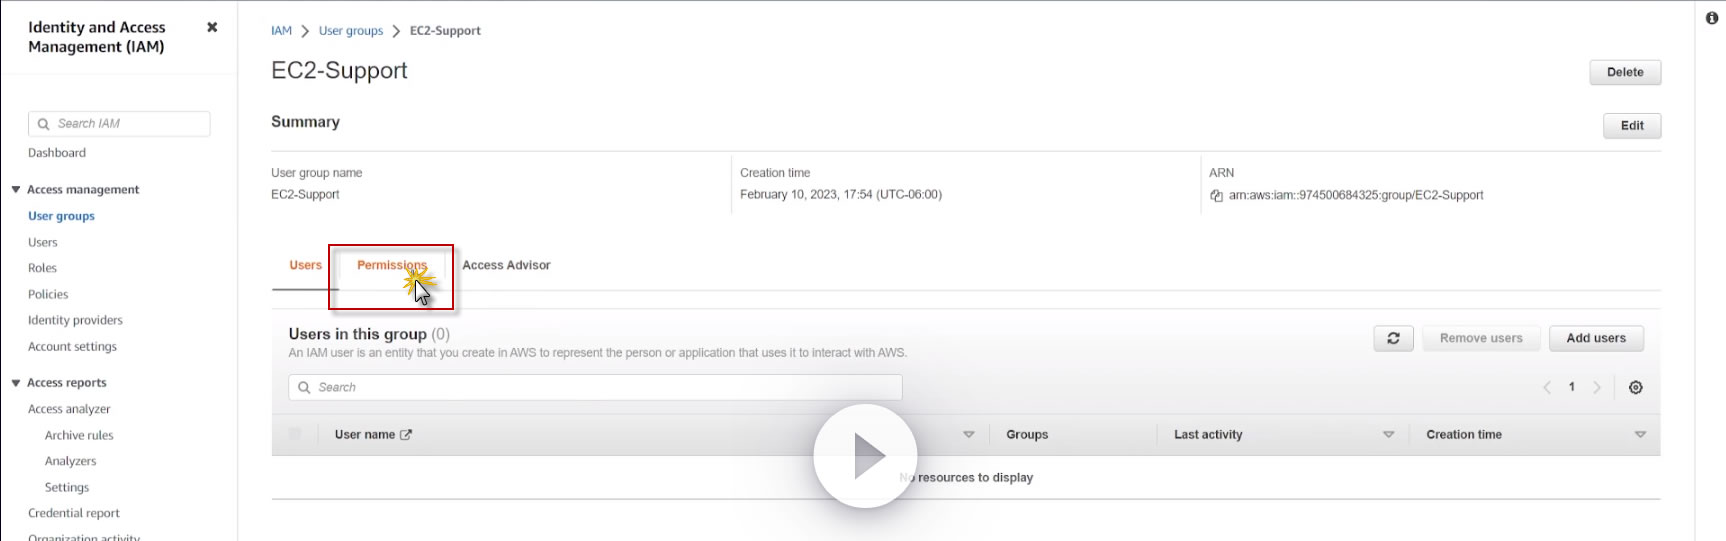Collapse the Access management section
Screen dimensions: 1726x541
tap(16, 190)
